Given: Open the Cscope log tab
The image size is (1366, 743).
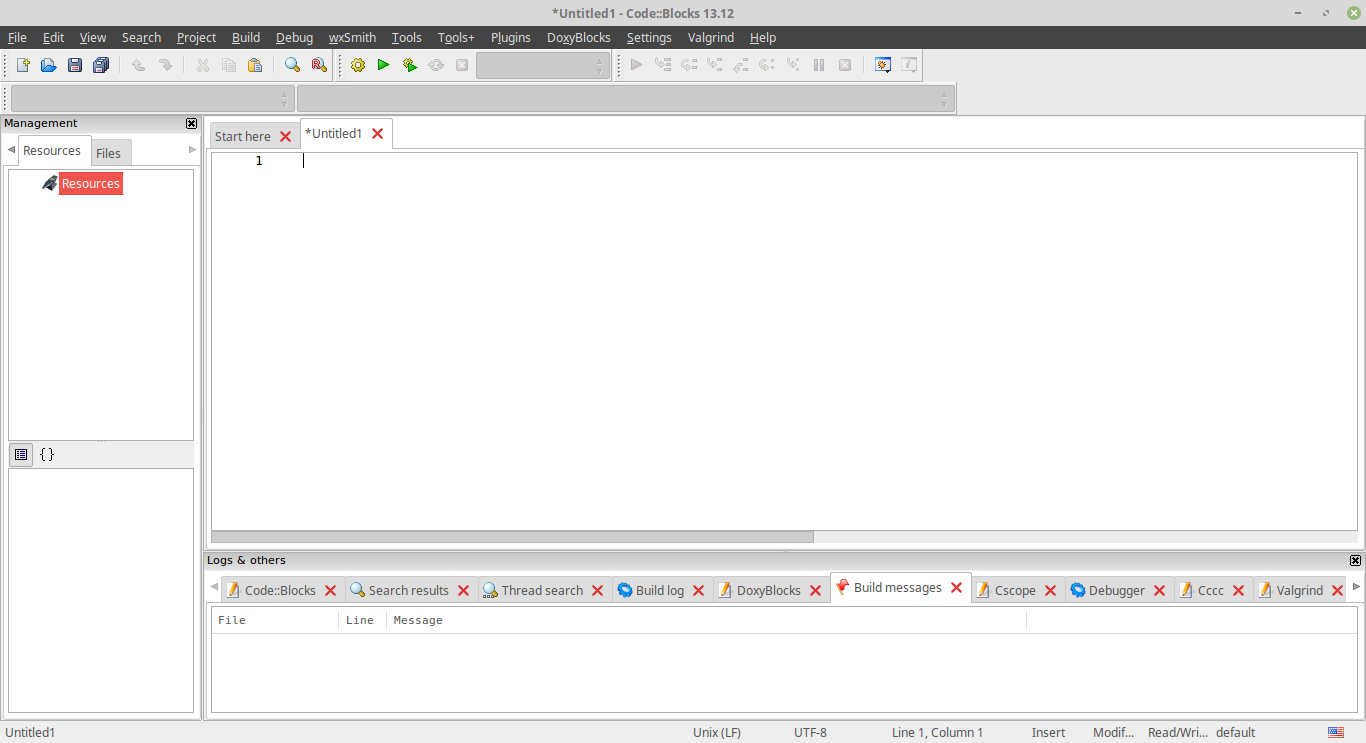Looking at the screenshot, I should 1015,590.
